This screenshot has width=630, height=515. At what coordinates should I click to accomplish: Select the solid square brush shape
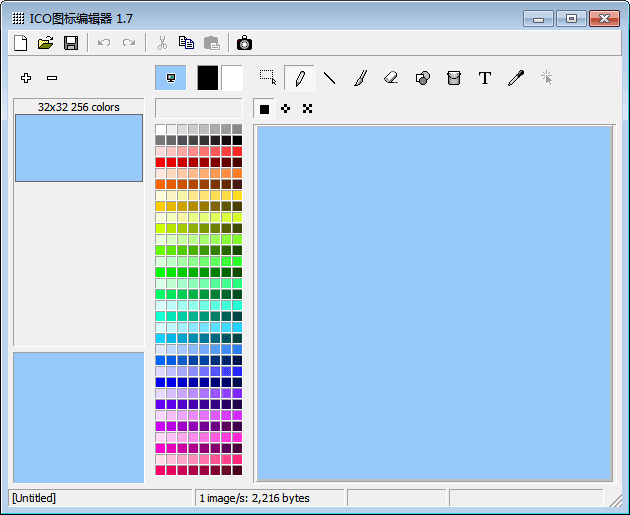tap(265, 109)
